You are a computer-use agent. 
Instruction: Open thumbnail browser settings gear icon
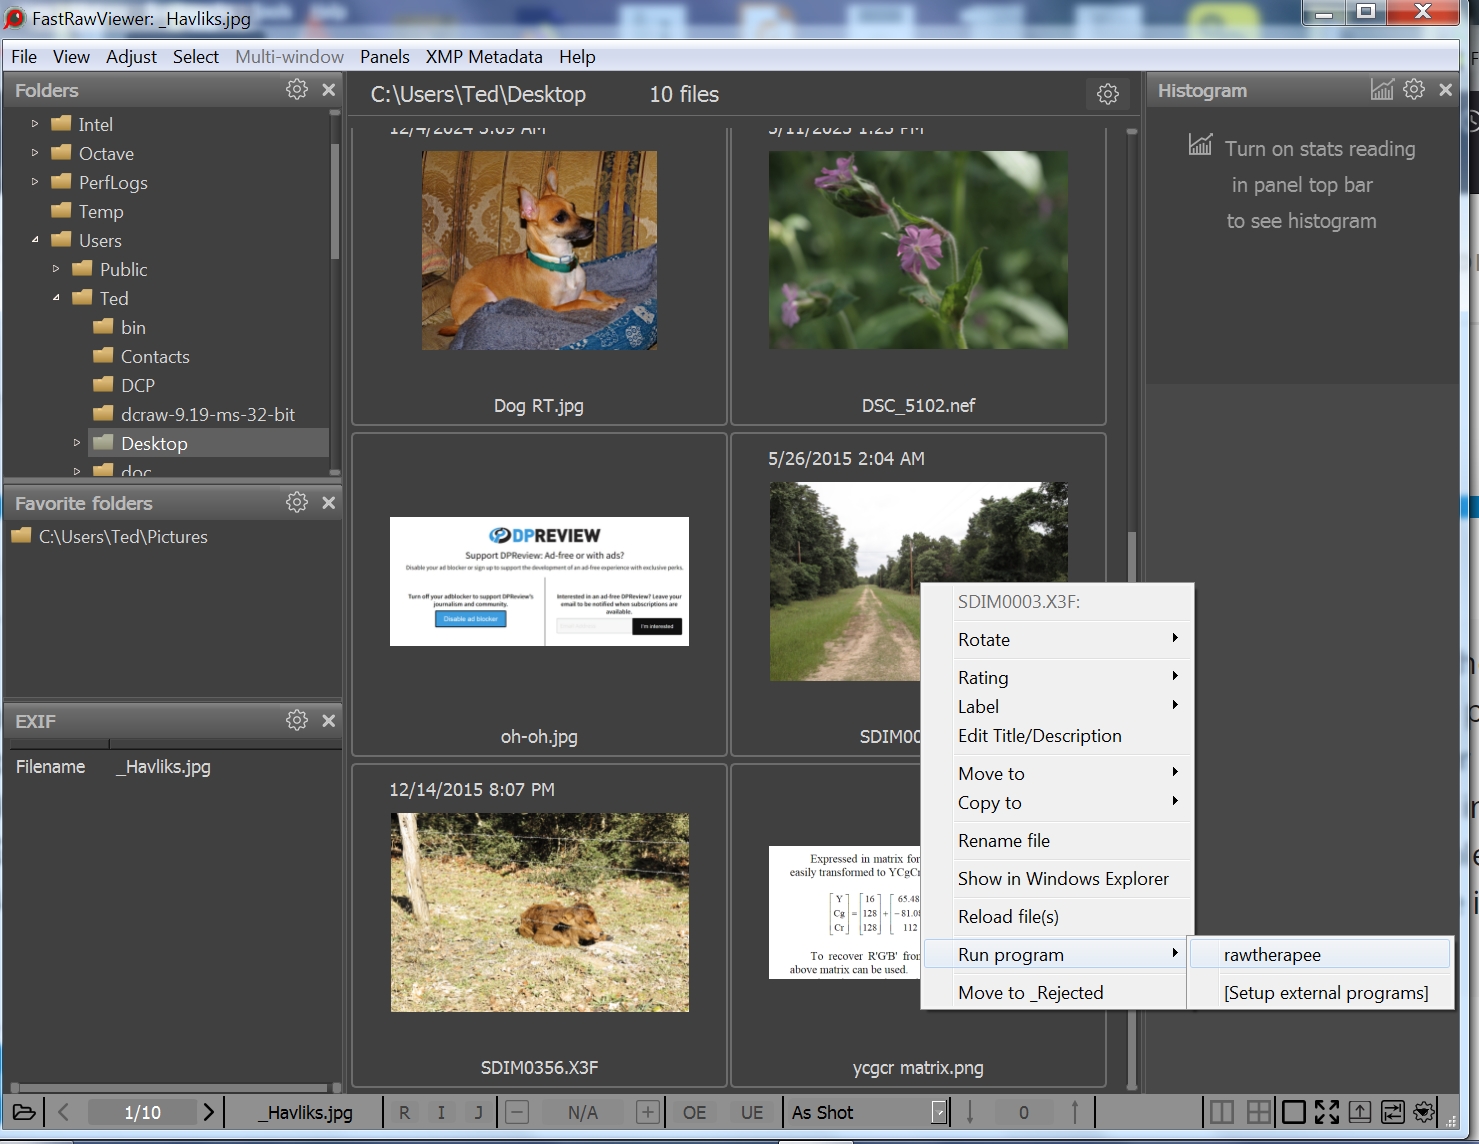(x=1107, y=94)
